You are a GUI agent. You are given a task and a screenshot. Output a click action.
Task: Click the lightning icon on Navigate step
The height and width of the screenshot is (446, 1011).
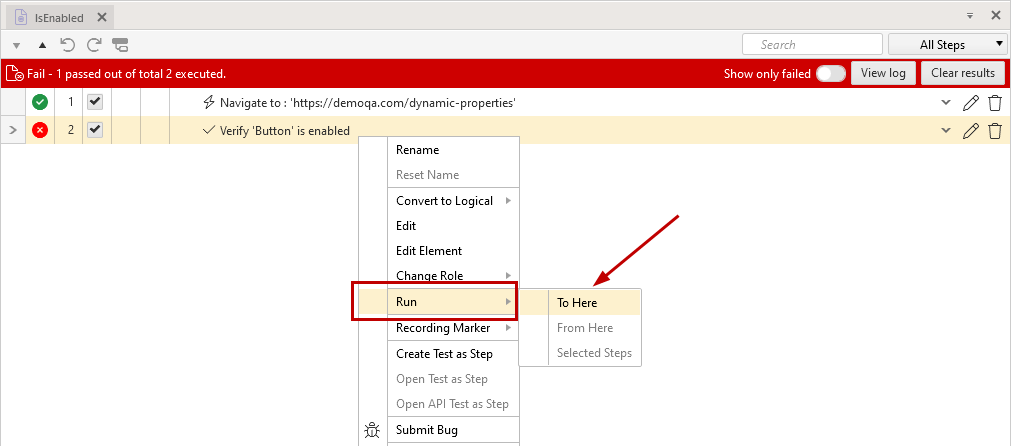(x=208, y=102)
